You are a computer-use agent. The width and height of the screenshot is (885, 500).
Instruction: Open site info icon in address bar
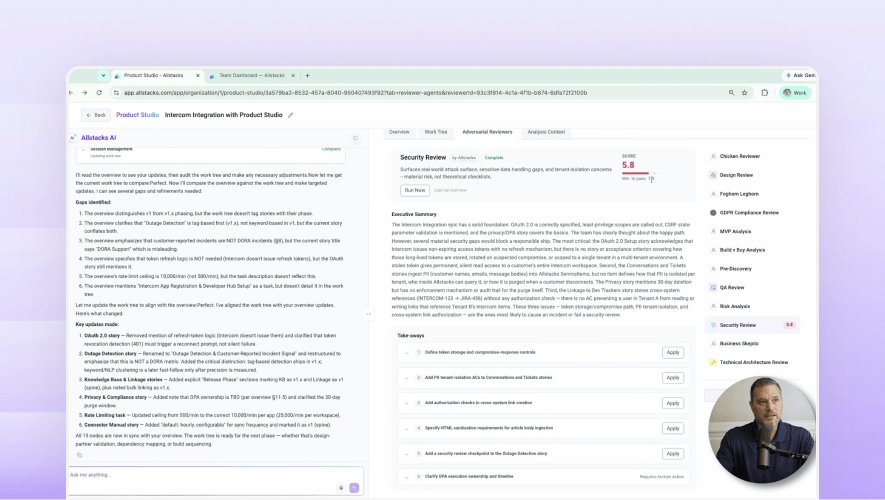[116, 93]
